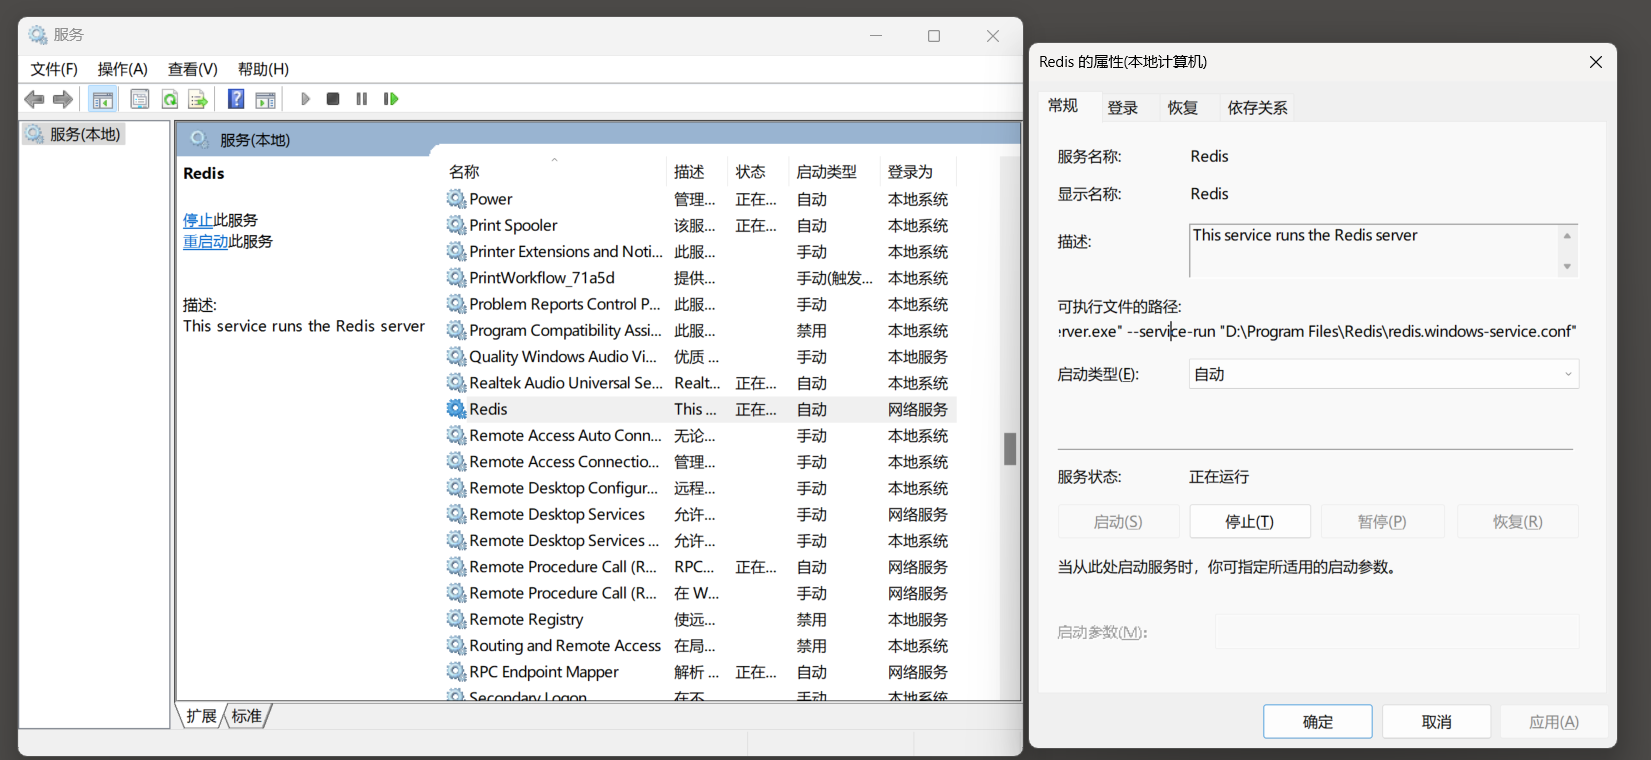
Task: Switch to the 依存关系 tab
Action: pyautogui.click(x=1257, y=108)
